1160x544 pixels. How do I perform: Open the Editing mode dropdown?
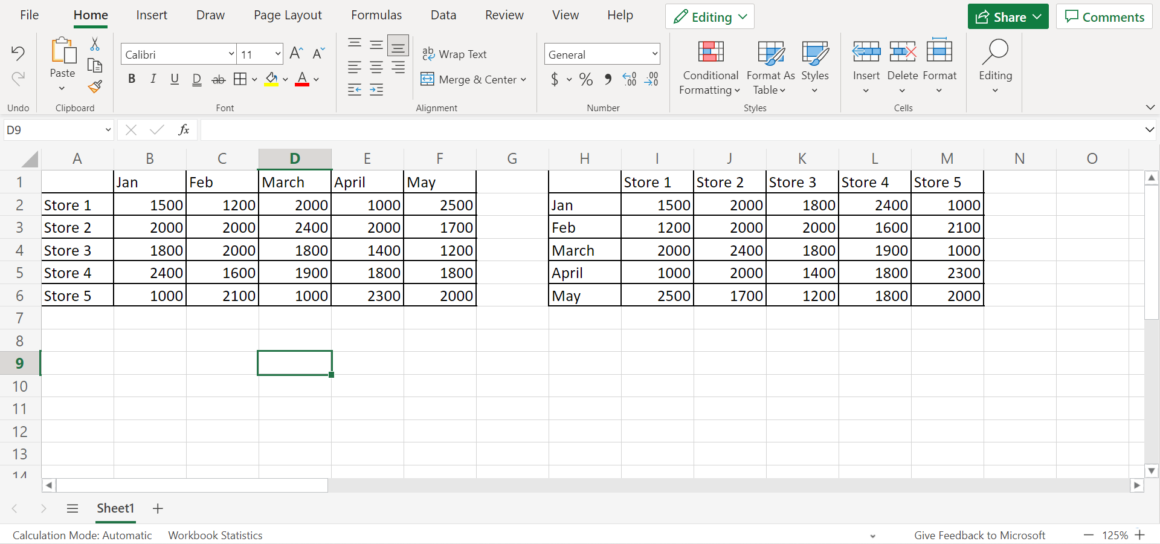coord(709,16)
